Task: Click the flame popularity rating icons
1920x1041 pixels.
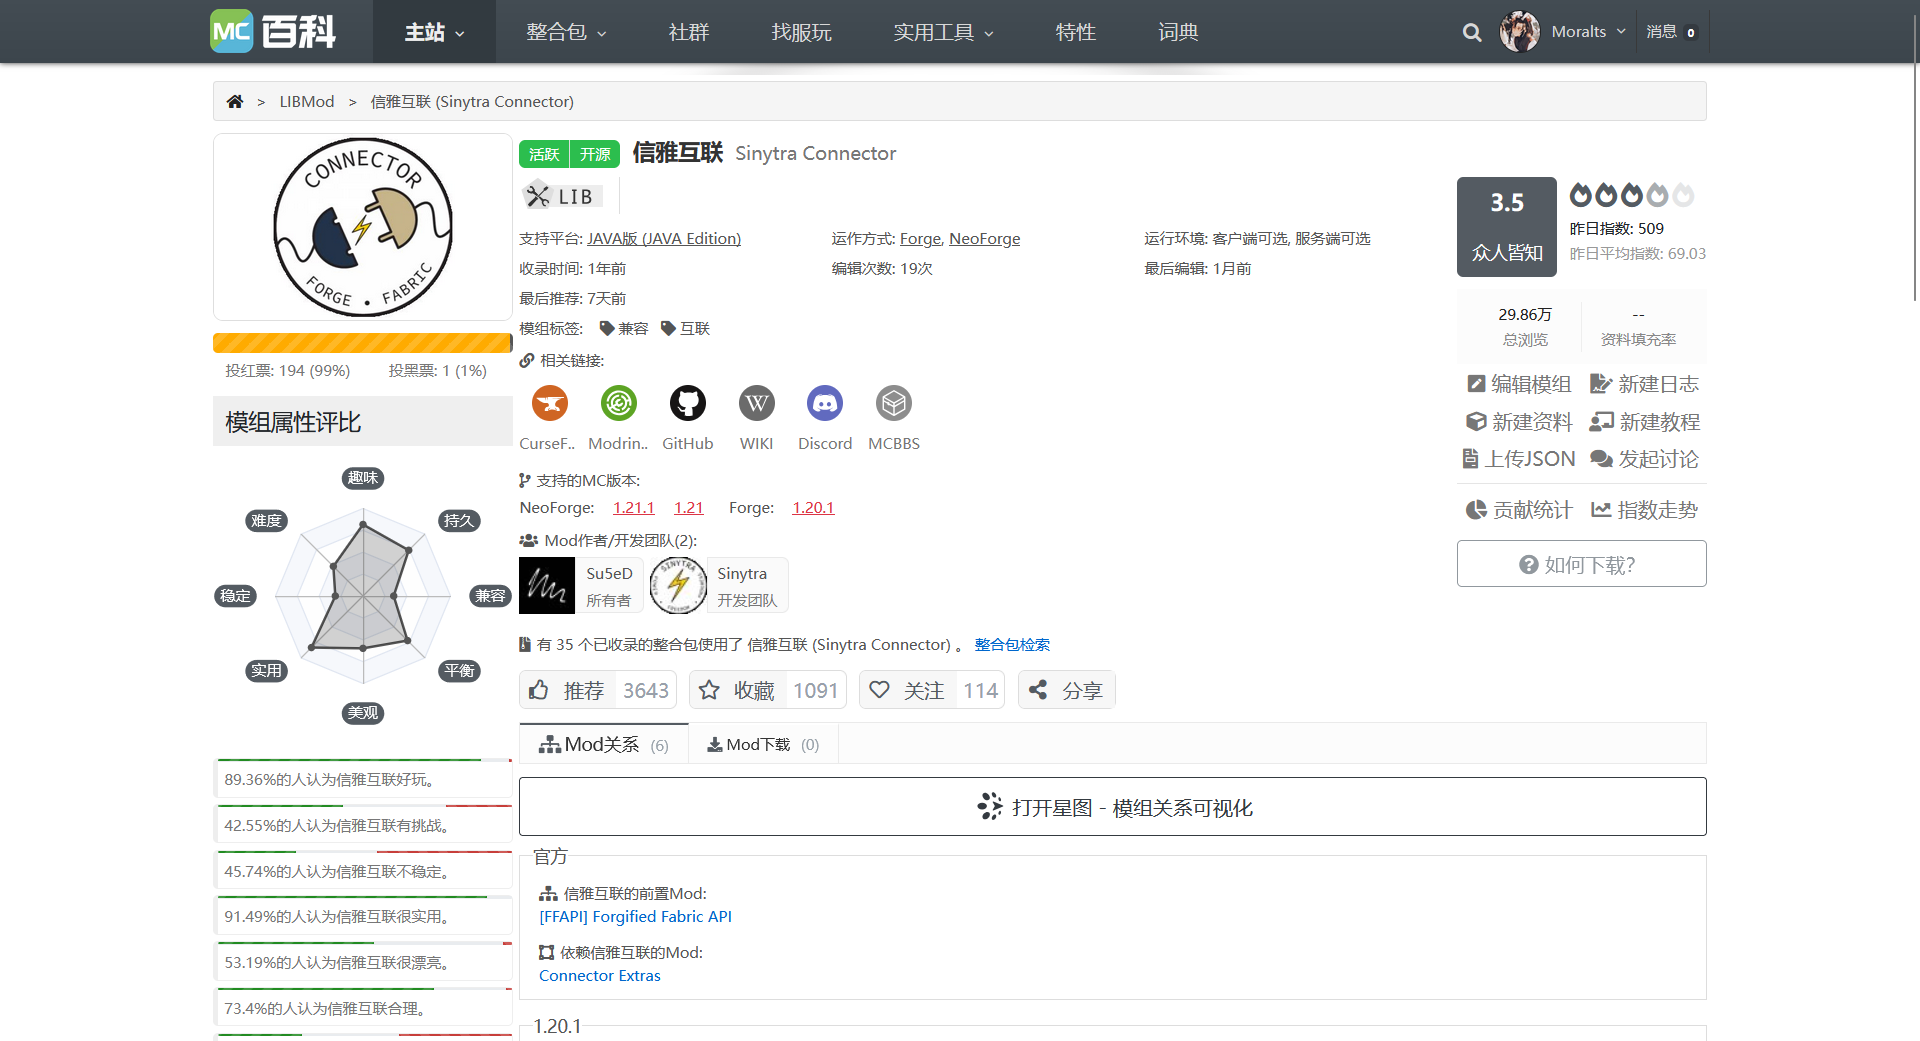Action: [1632, 194]
